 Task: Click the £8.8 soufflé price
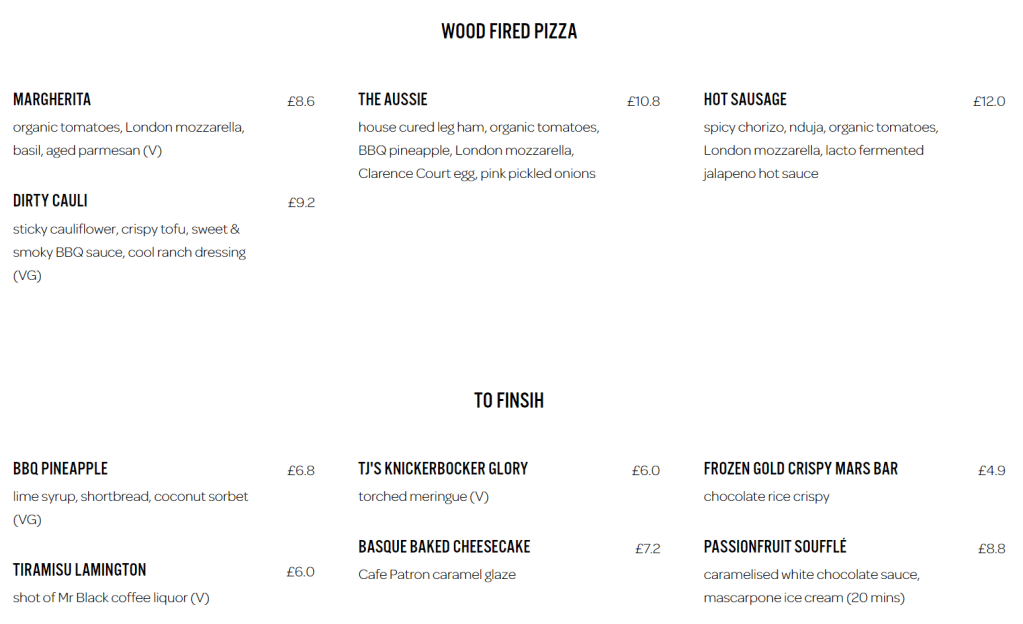pos(992,548)
